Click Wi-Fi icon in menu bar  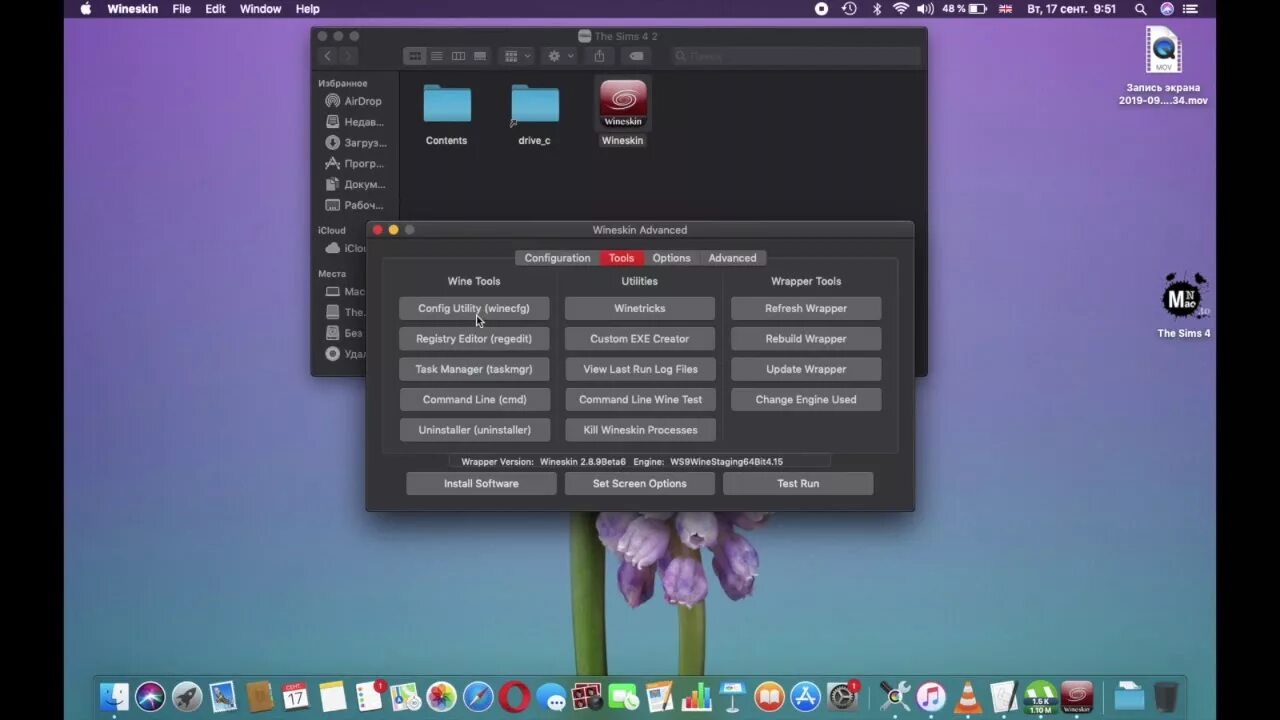(901, 9)
